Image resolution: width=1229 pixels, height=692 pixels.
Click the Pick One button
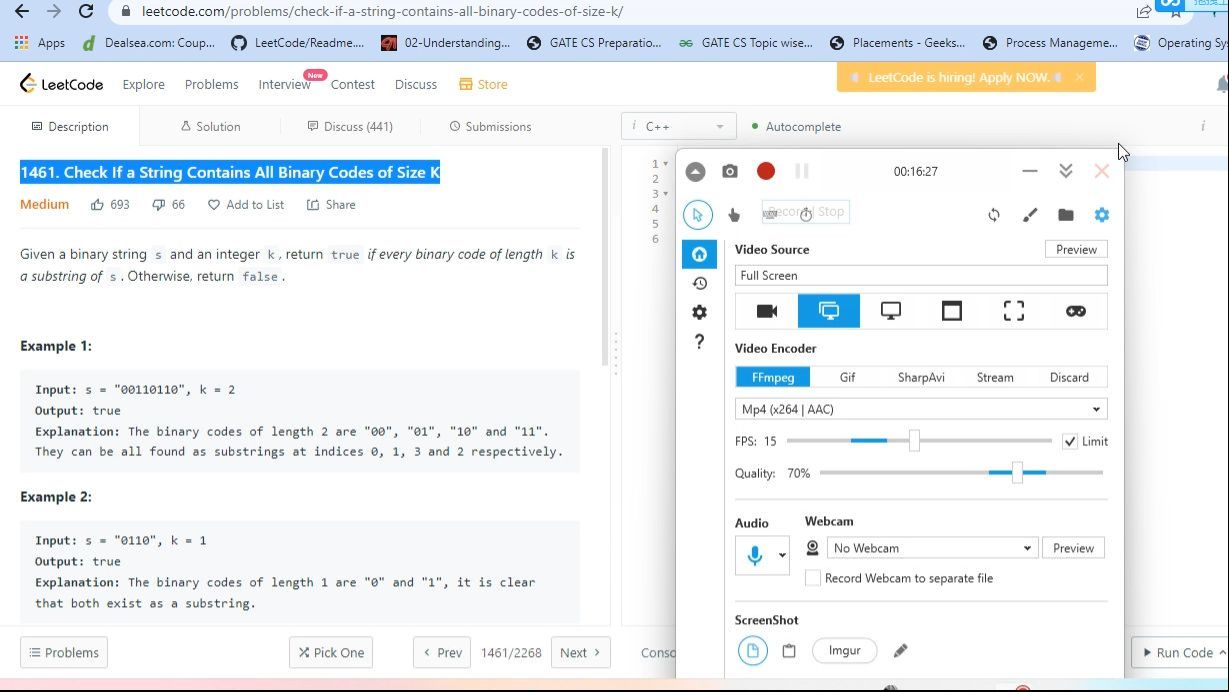330,653
